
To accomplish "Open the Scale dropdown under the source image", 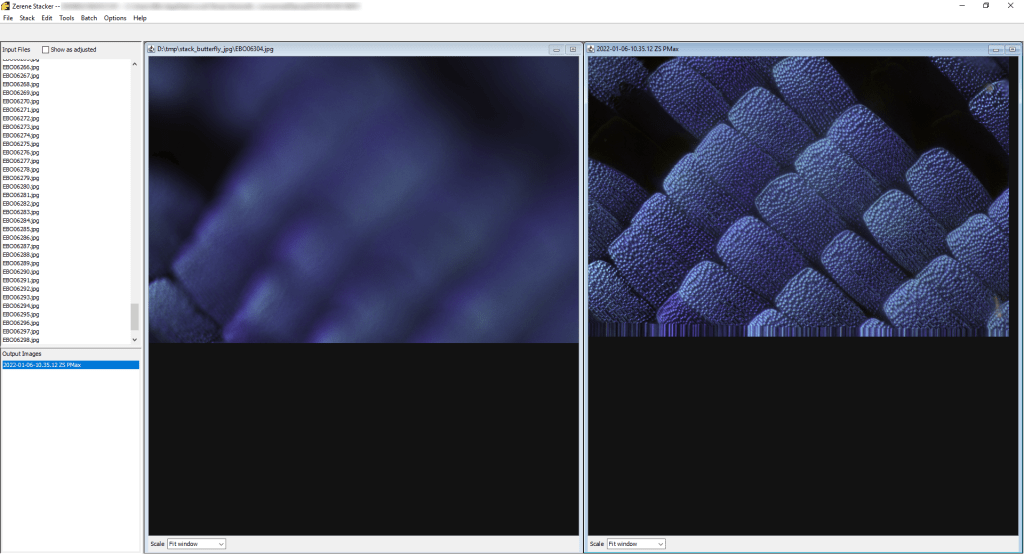I will tap(196, 544).
